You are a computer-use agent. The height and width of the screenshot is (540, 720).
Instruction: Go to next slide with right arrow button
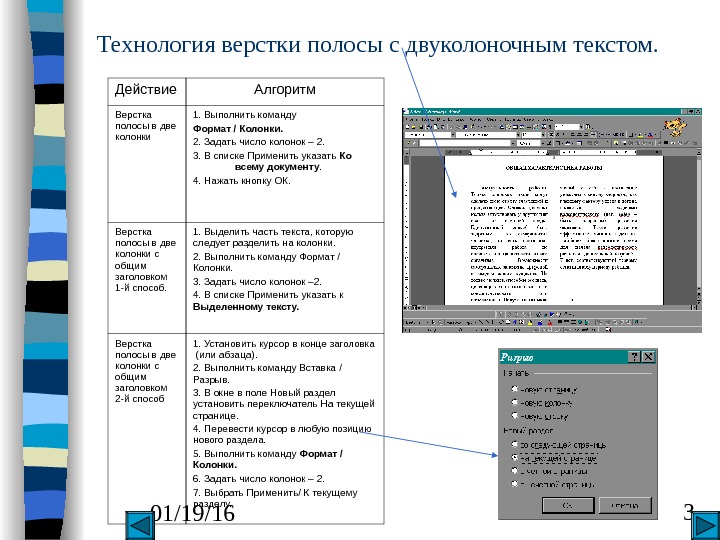coord(704,525)
